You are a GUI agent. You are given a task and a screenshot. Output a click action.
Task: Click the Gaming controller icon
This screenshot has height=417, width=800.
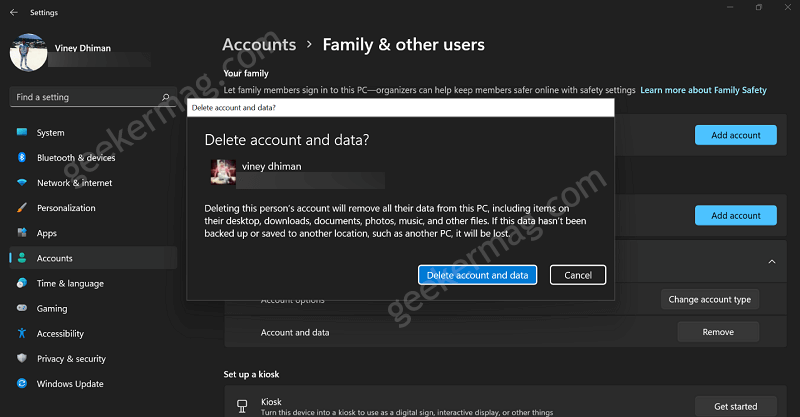tap(22, 308)
